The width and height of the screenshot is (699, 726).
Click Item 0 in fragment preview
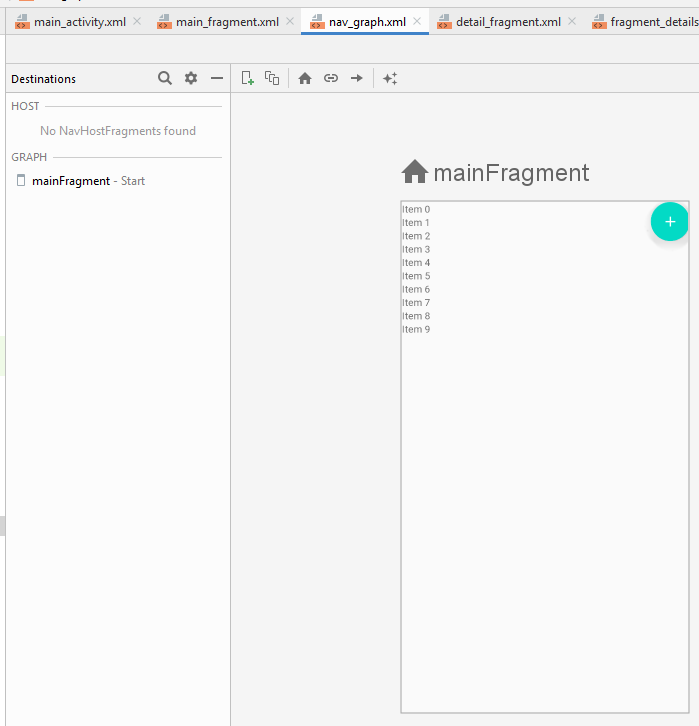[416, 209]
